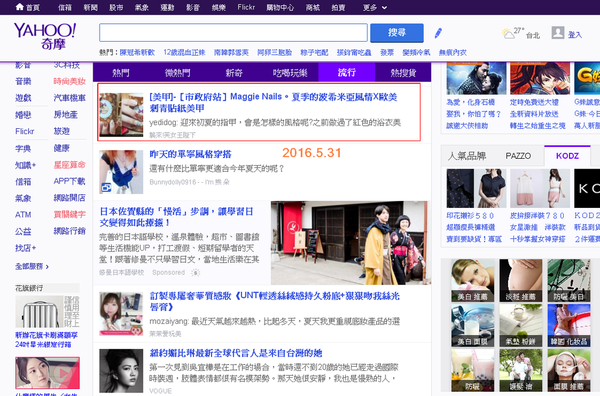Click the navy blouse product image
This screenshot has height=396, width=600.
[x=476, y=188]
